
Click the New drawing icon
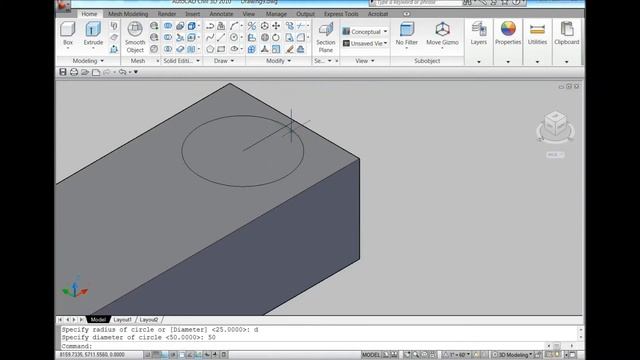96,72
